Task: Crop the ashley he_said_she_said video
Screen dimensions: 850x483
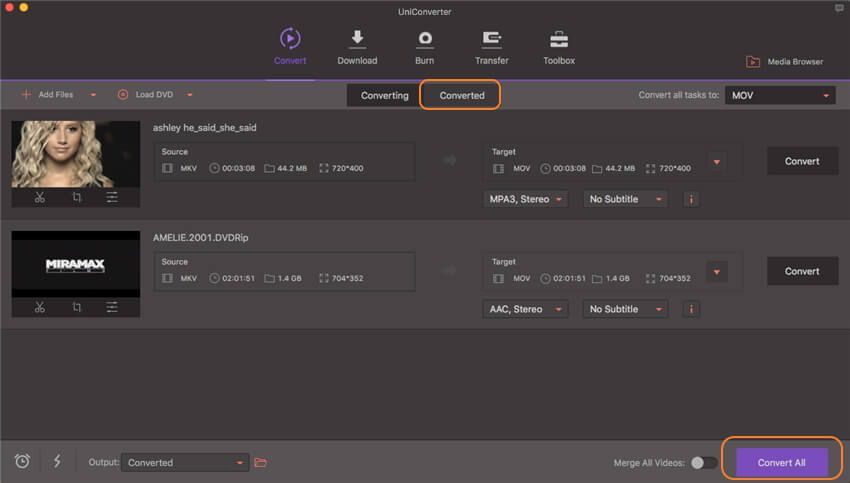Action: point(76,198)
